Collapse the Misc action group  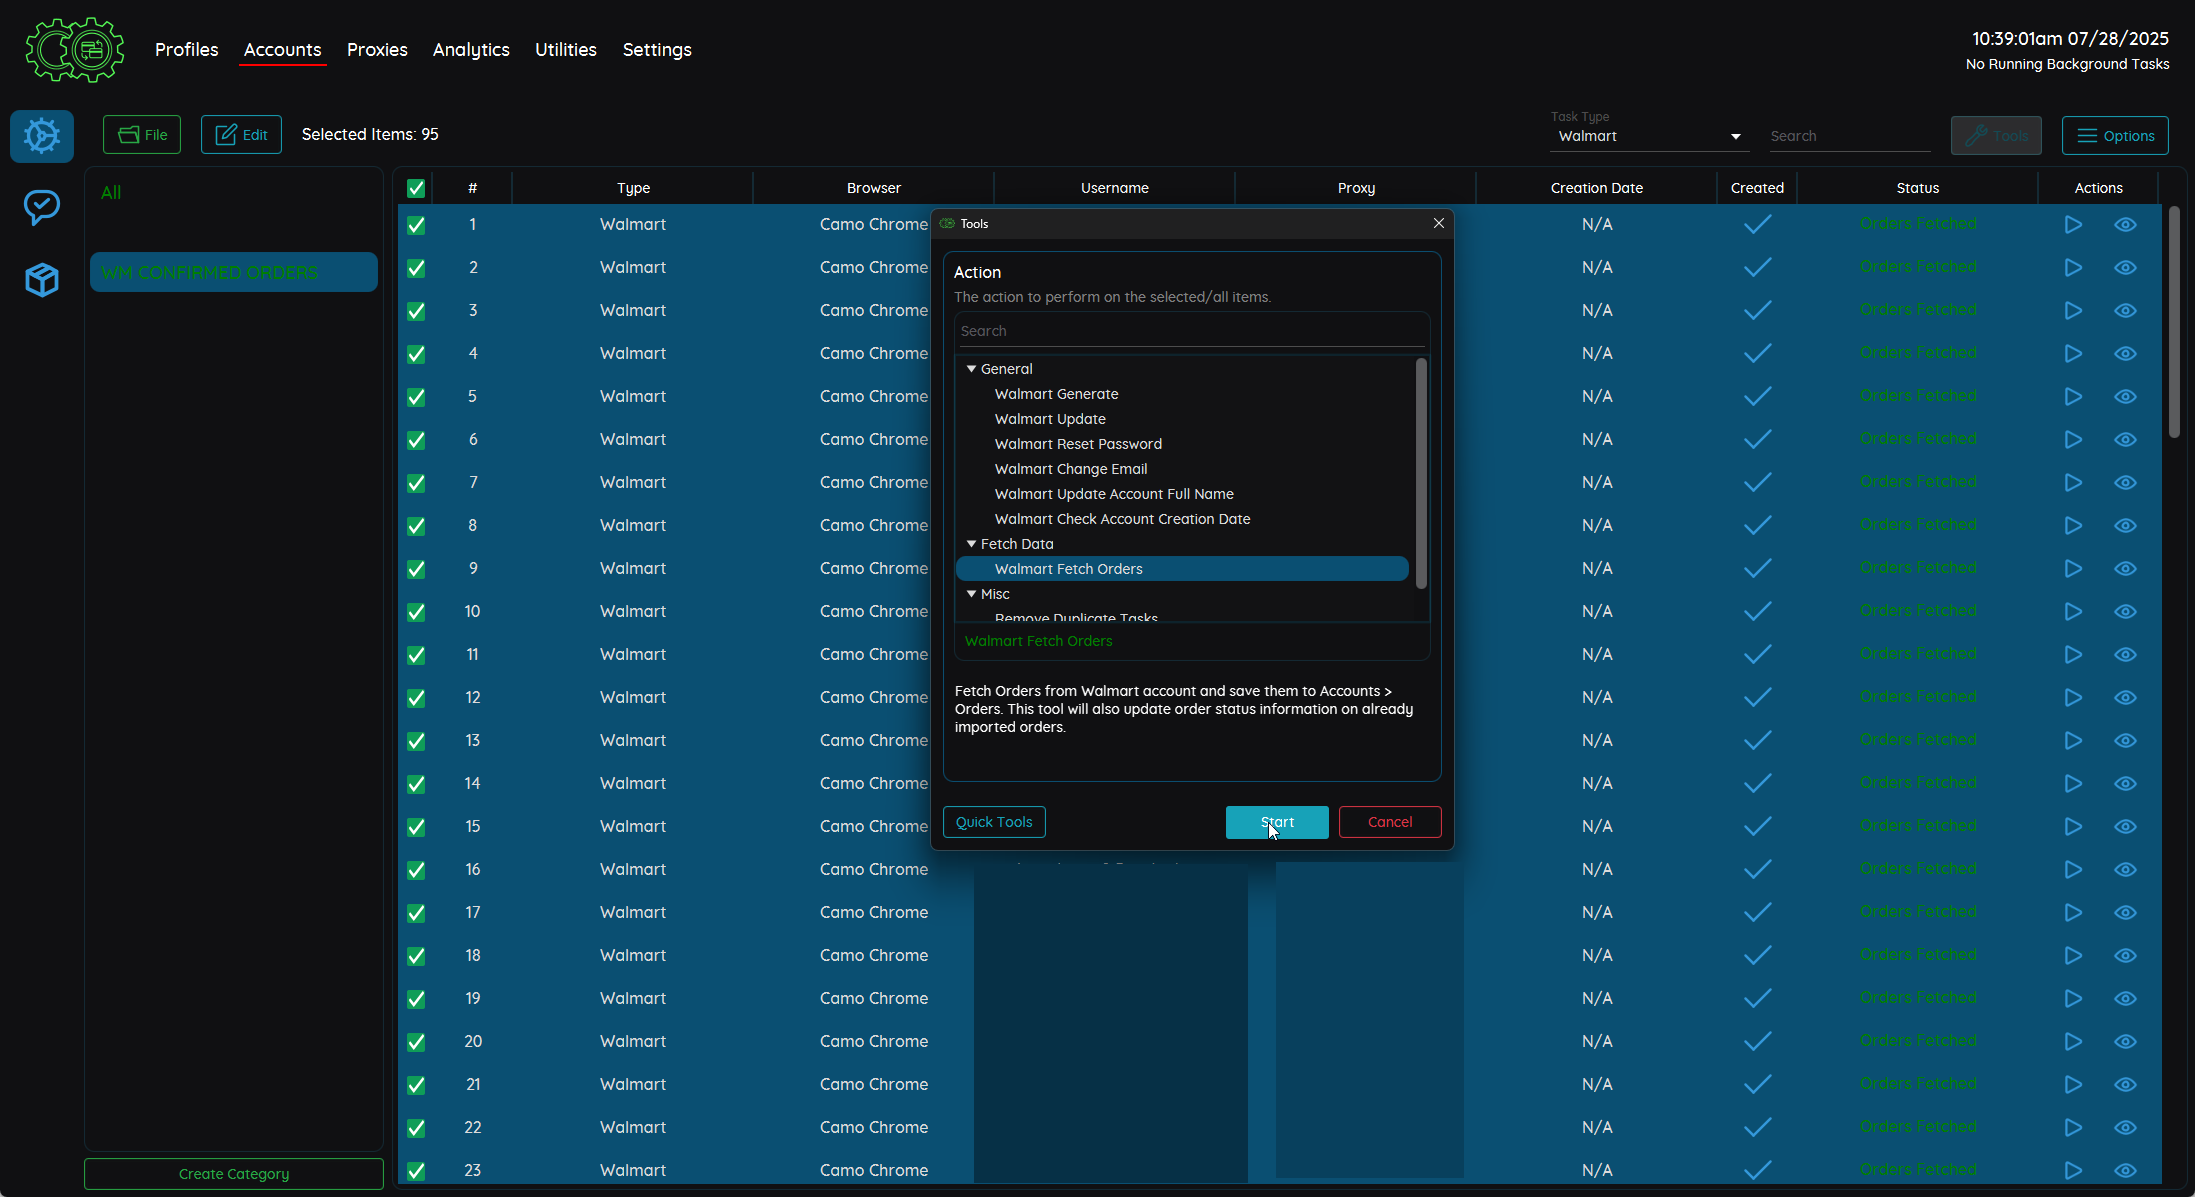pos(971,594)
